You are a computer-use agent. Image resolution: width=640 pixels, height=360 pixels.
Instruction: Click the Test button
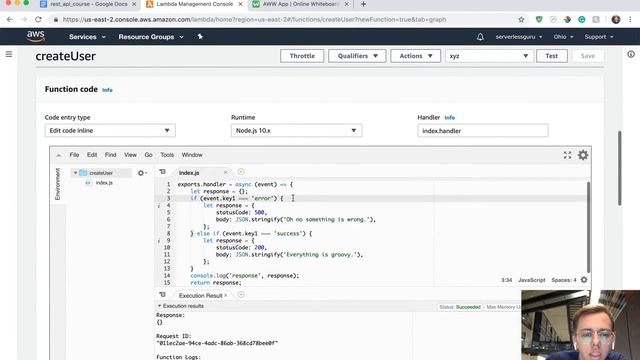pos(551,56)
